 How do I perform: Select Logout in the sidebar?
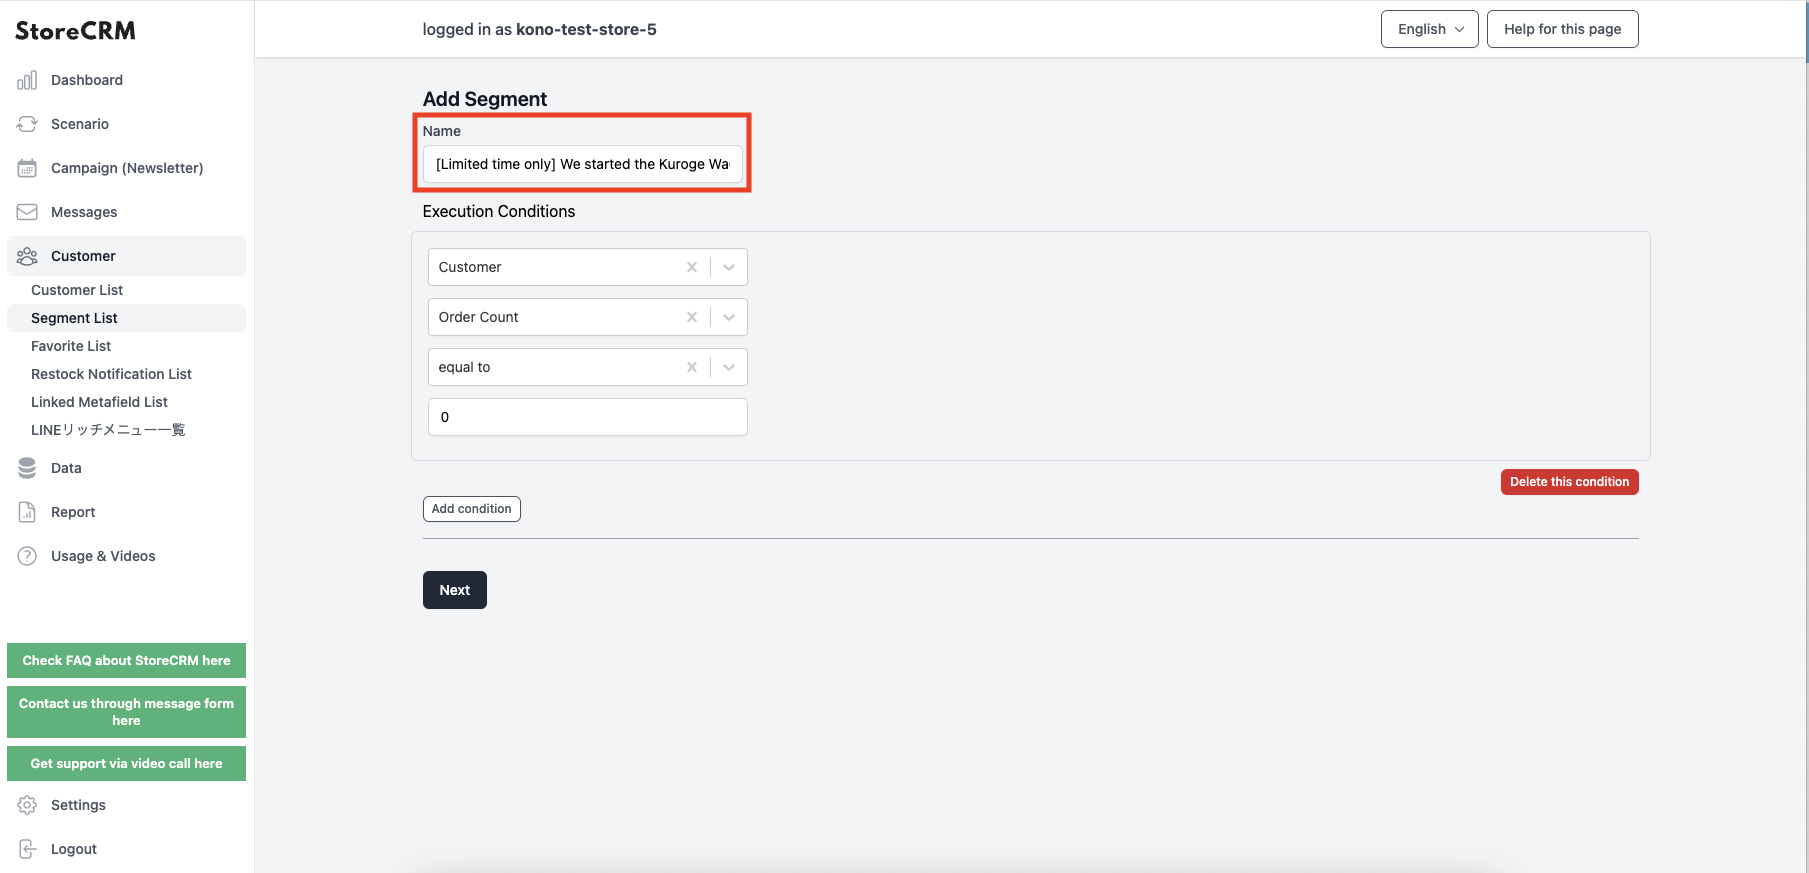(x=126, y=849)
